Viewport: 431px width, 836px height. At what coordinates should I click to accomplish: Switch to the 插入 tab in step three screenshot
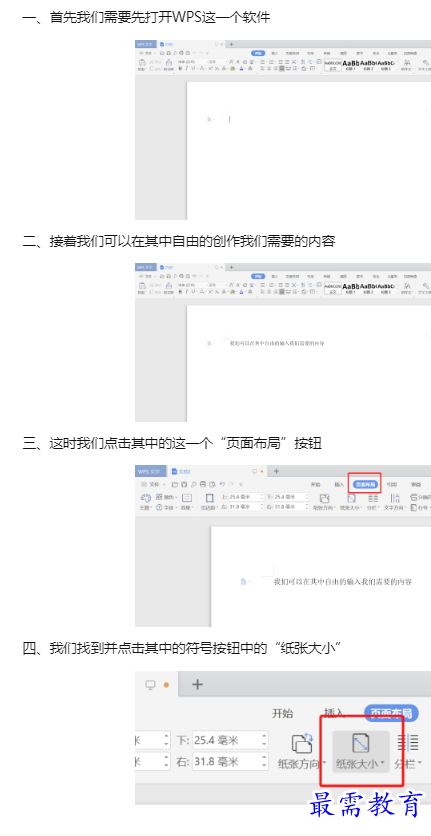(x=339, y=485)
